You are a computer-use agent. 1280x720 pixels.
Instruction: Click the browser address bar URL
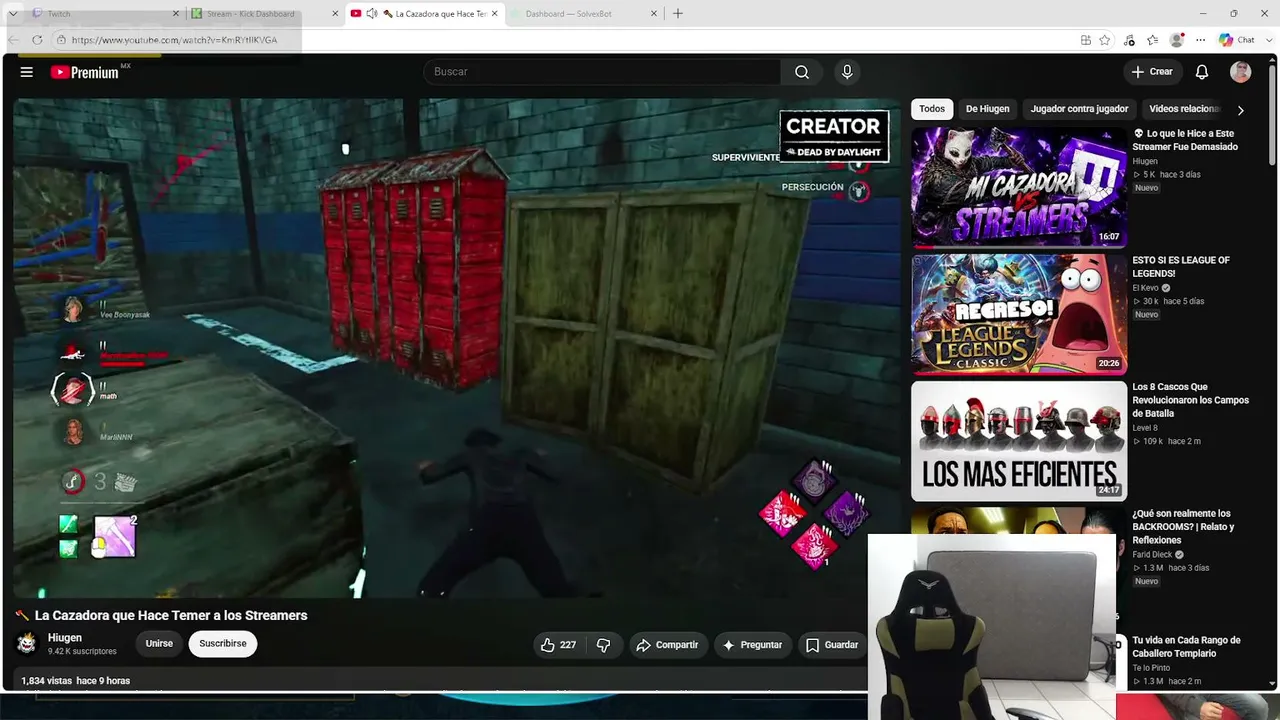coord(175,40)
